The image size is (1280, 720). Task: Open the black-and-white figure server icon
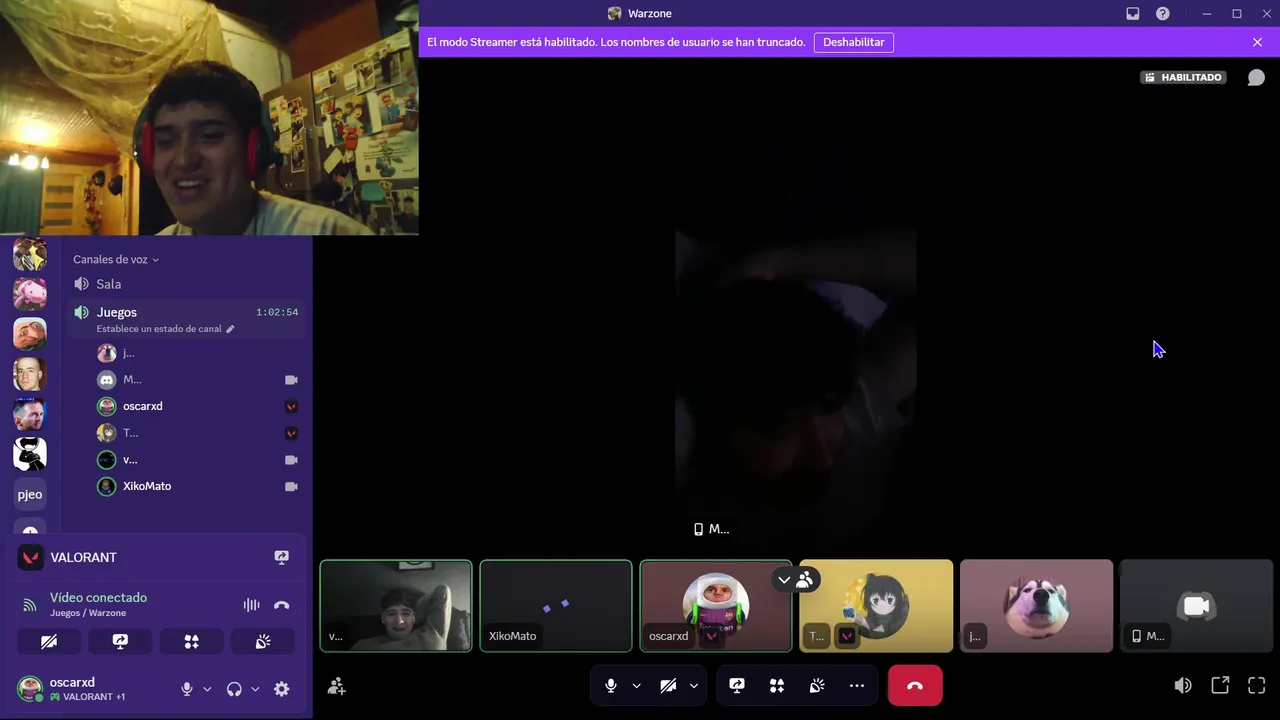[x=30, y=454]
